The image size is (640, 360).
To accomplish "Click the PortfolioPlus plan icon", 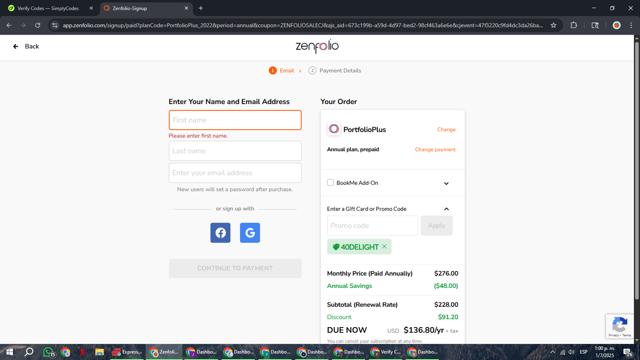I will coord(333,129).
